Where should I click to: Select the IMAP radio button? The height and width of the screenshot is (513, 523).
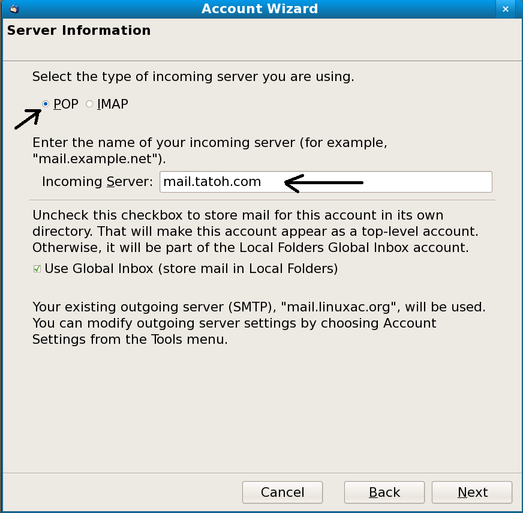tap(89, 104)
